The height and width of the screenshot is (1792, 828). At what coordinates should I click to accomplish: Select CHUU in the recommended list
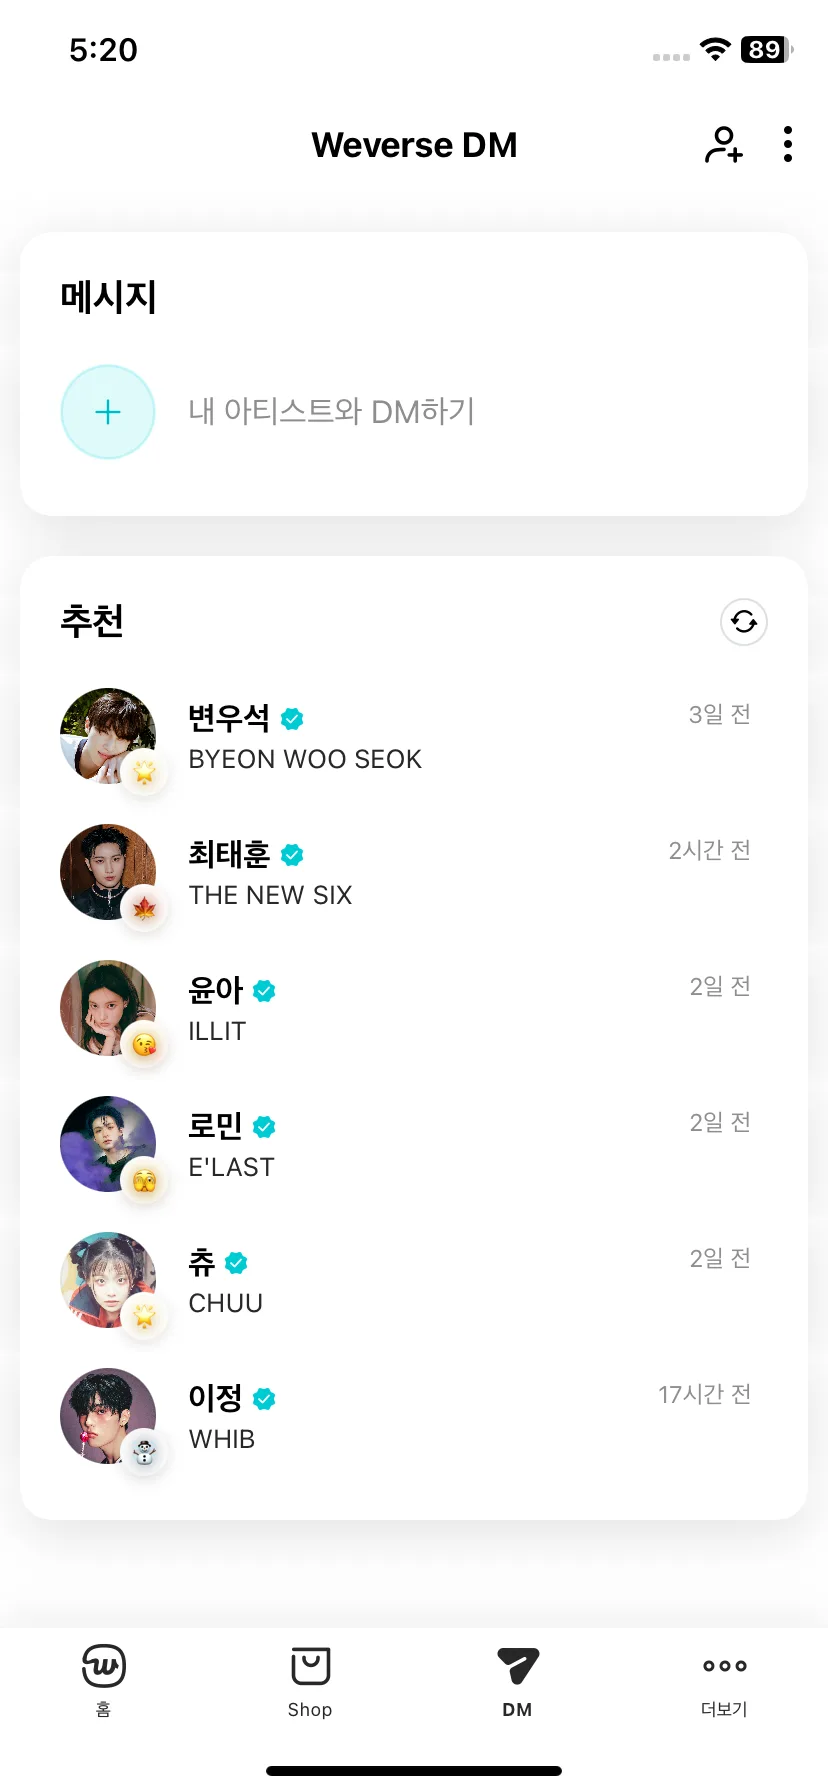click(x=414, y=1280)
